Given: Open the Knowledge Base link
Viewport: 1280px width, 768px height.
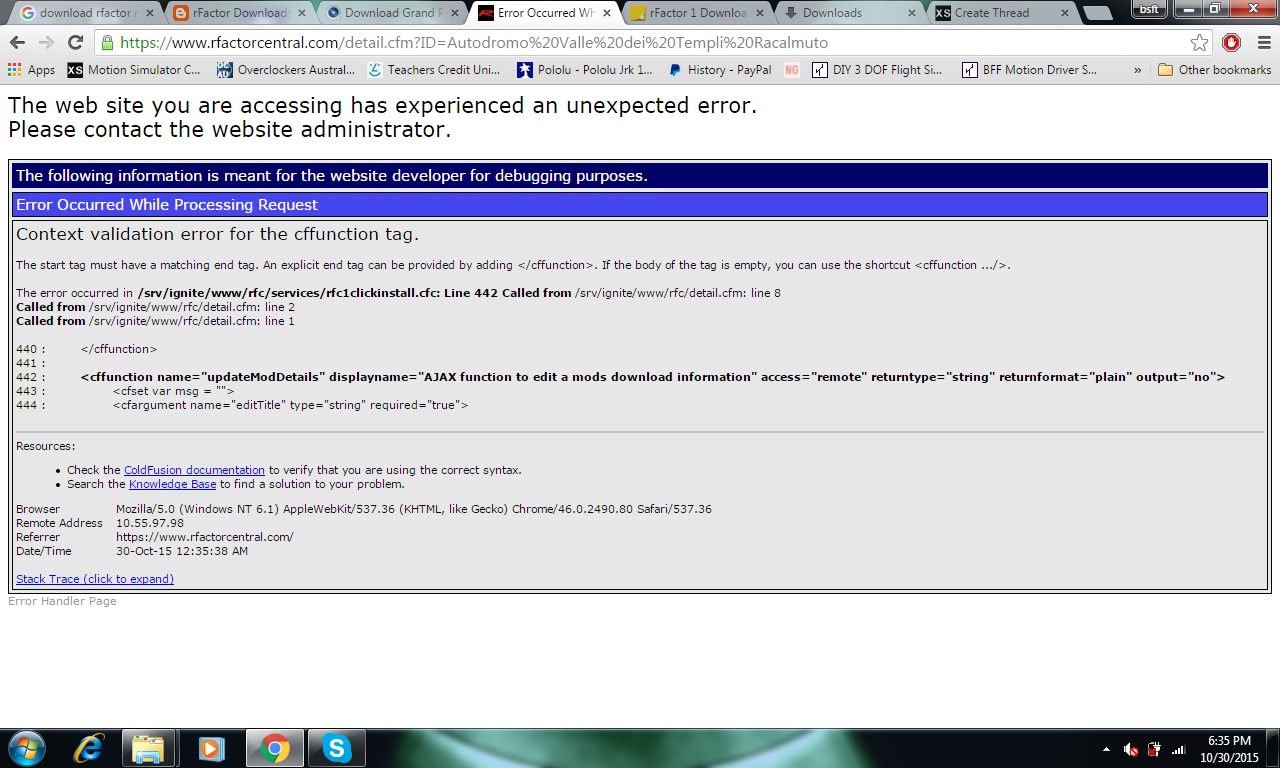Looking at the screenshot, I should click(172, 484).
